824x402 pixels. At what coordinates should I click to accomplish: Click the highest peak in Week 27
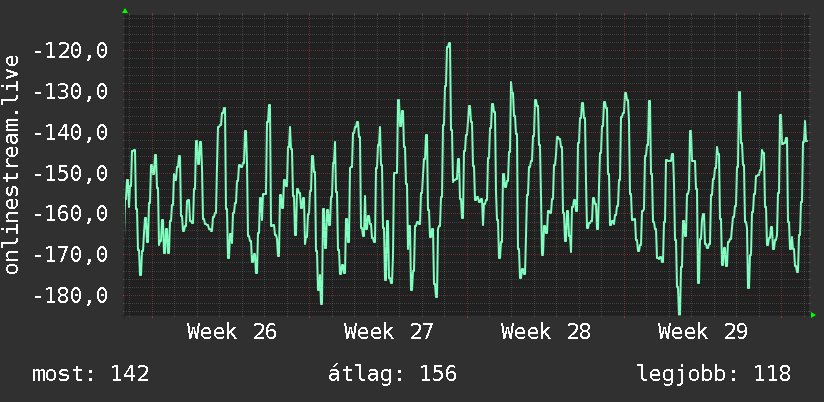[x=448, y=44]
